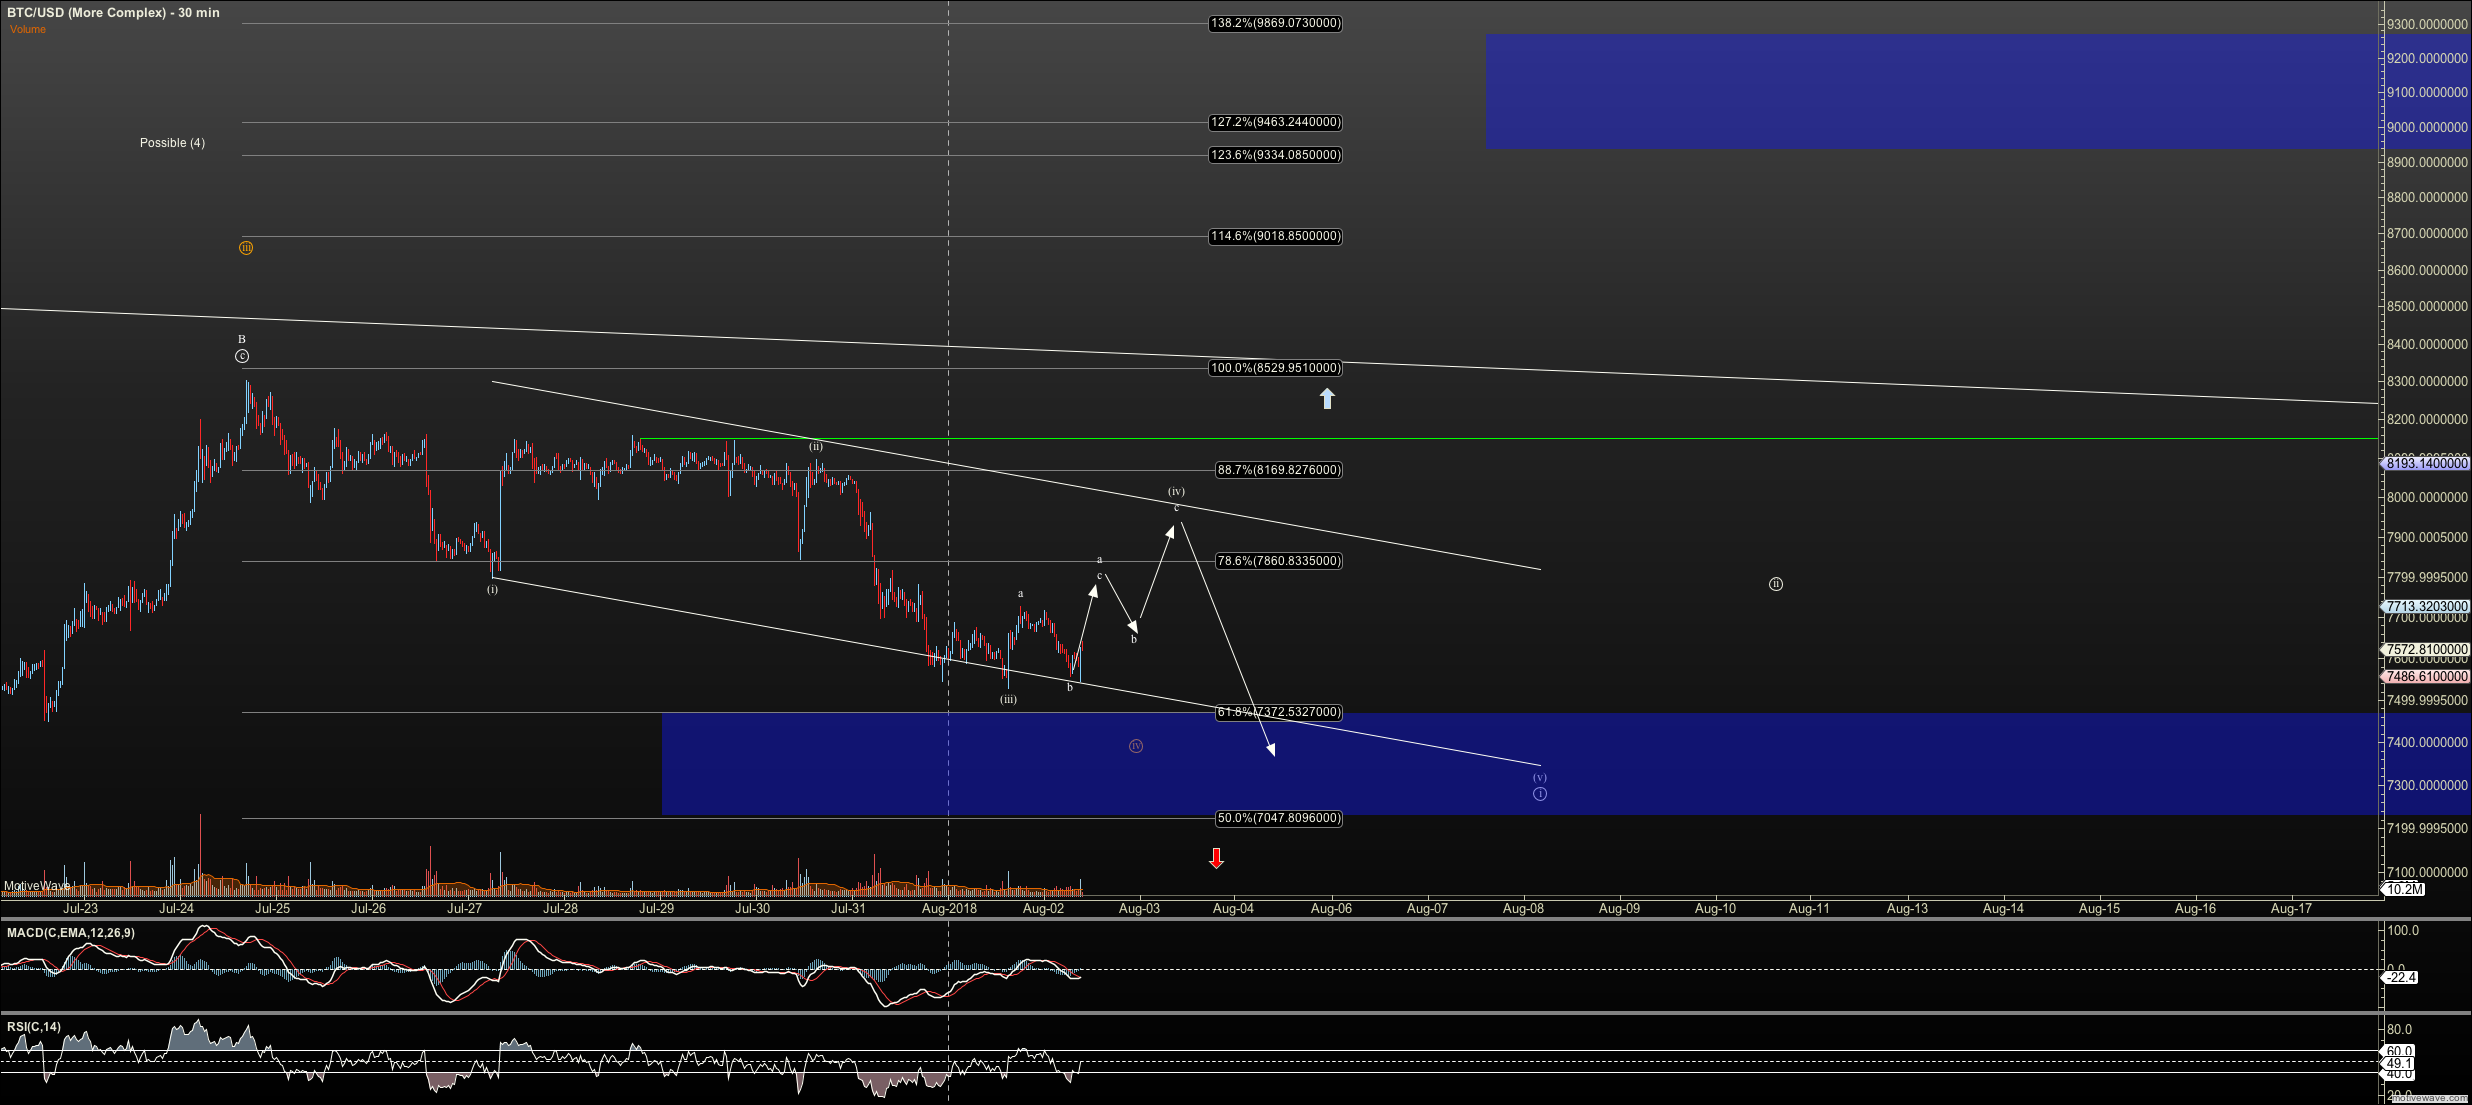Select the (iii) wave label at the low
Image resolution: width=2472 pixels, height=1105 pixels.
(x=1008, y=699)
